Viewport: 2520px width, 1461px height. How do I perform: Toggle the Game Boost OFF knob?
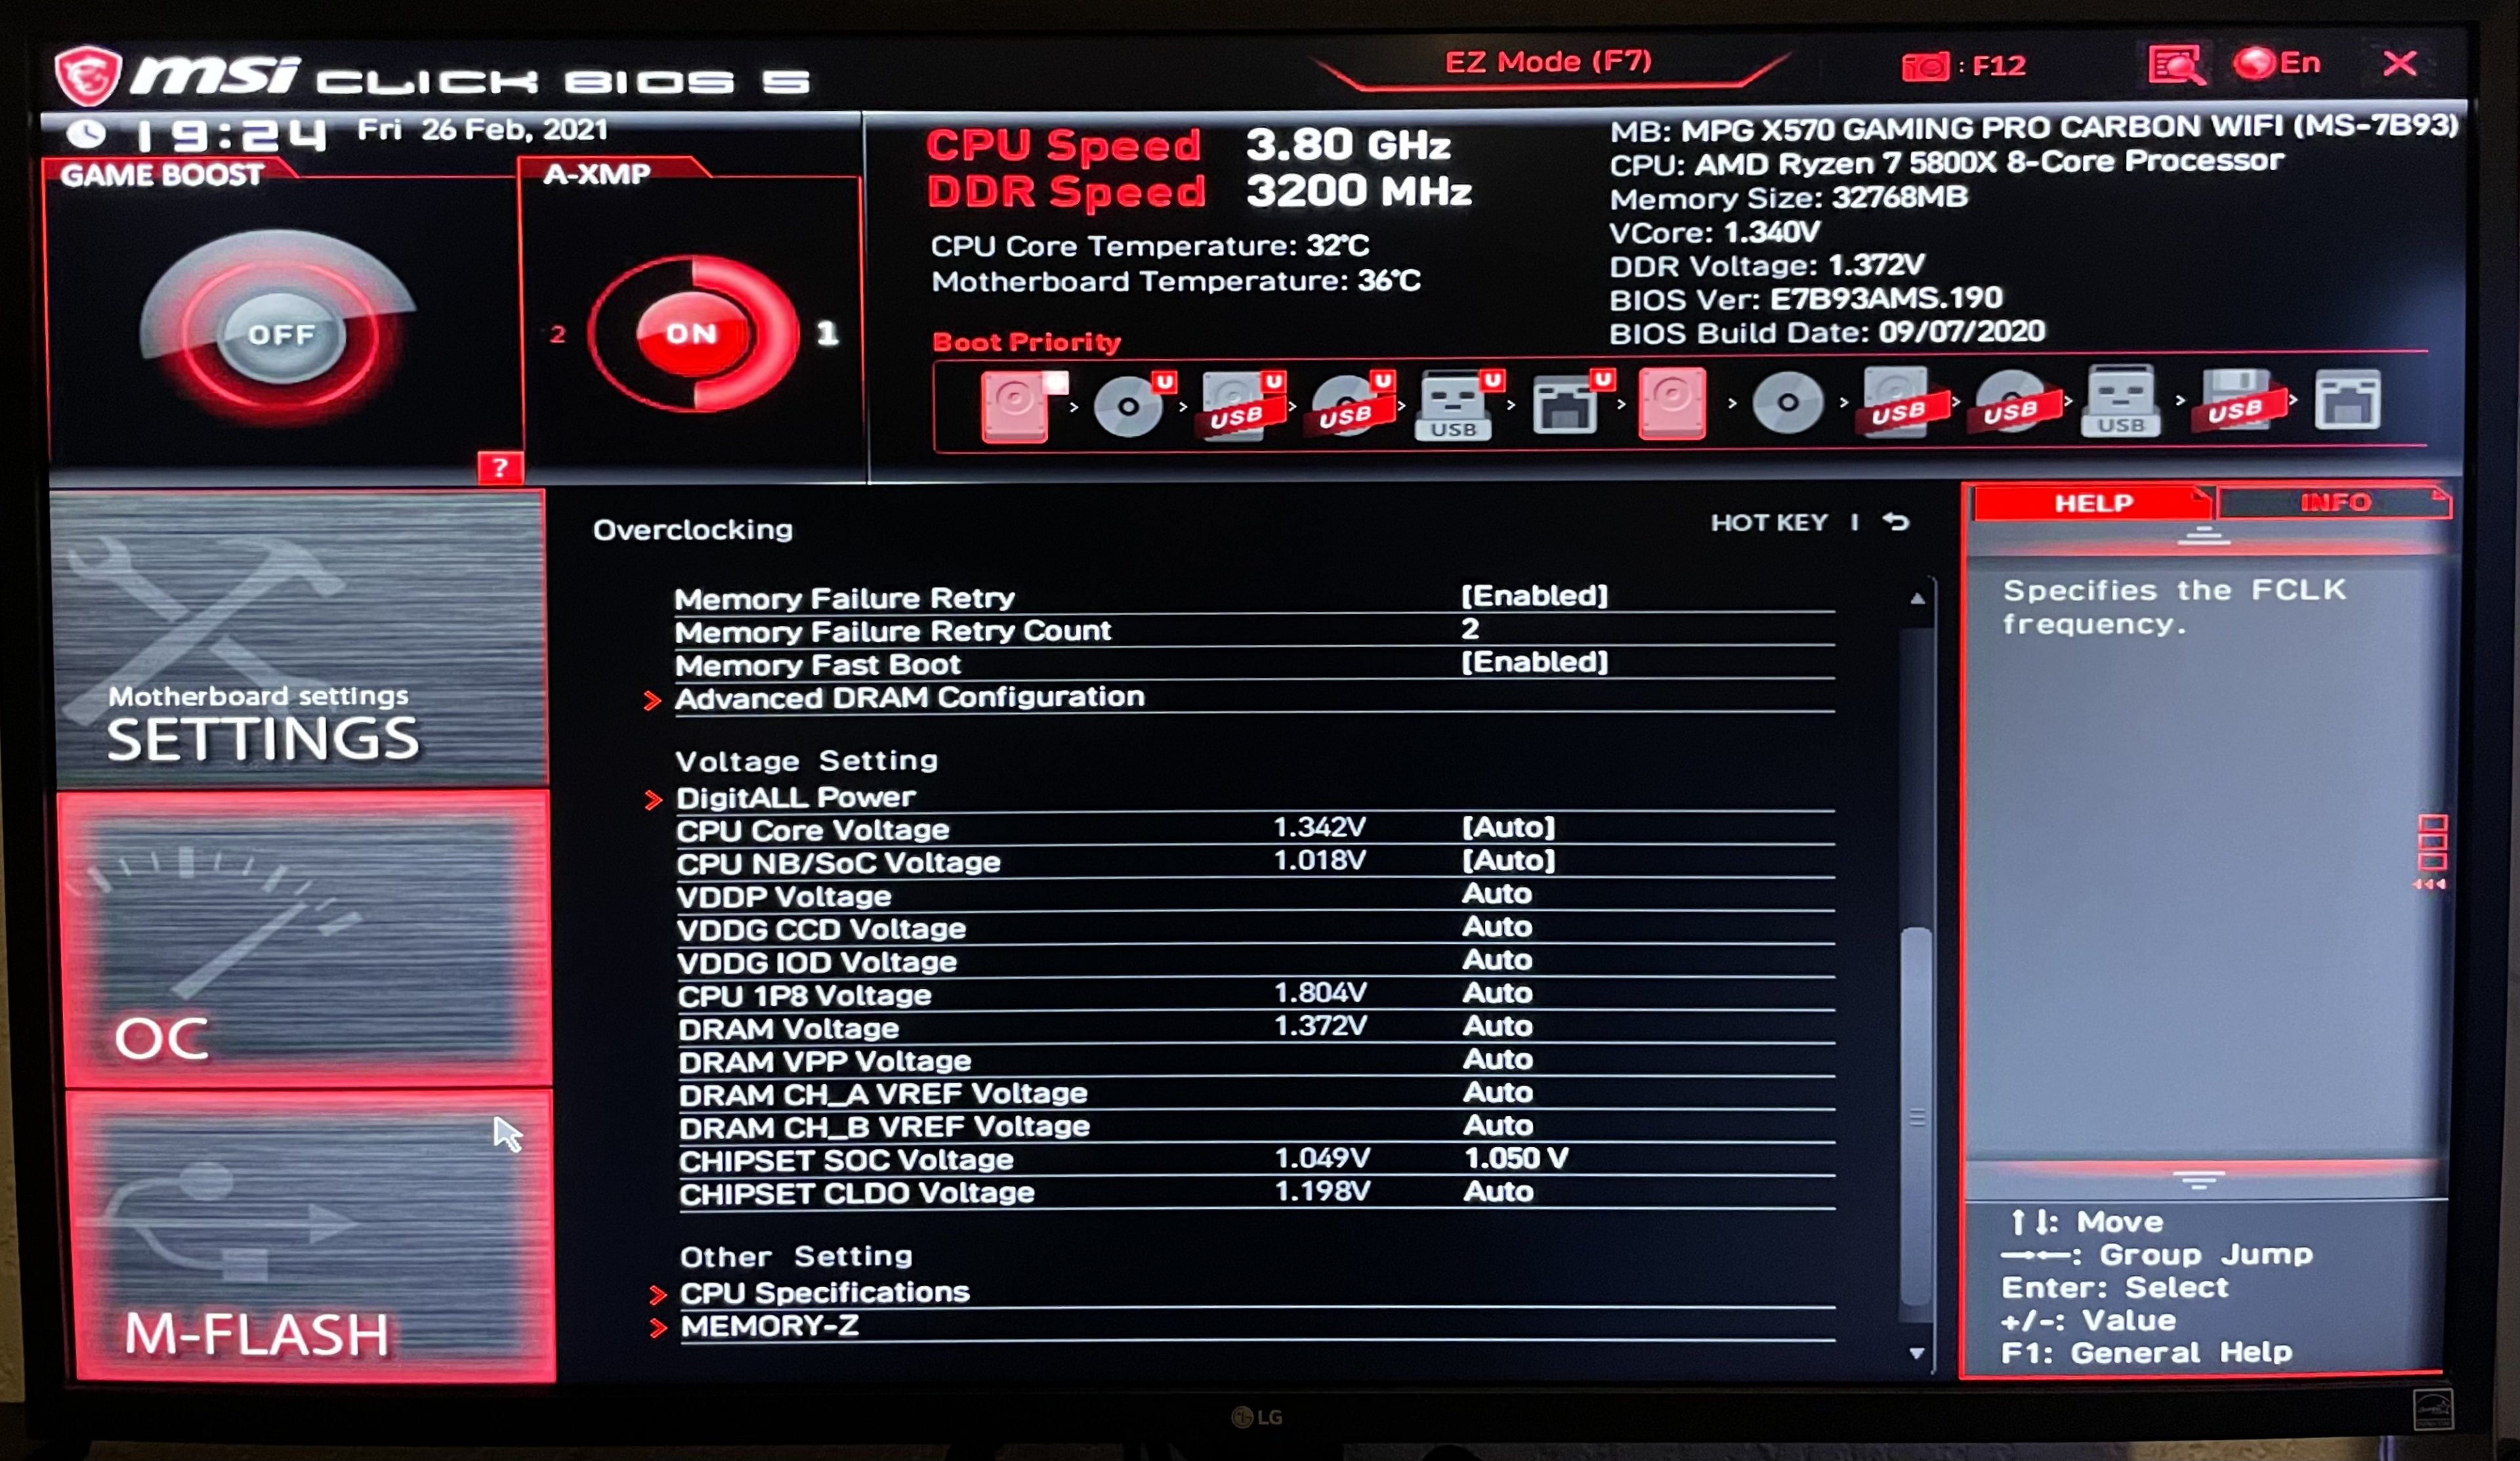(x=281, y=335)
